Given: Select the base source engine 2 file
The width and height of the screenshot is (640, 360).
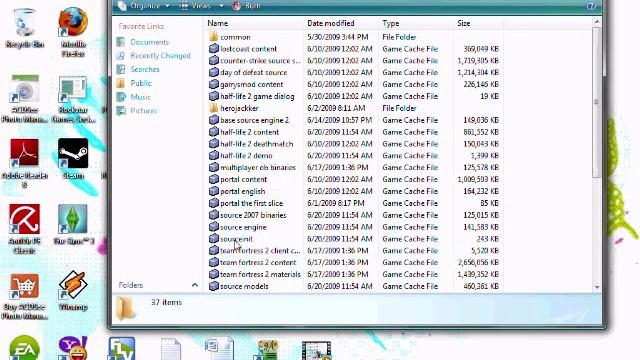Looking at the screenshot, I should tap(254, 120).
